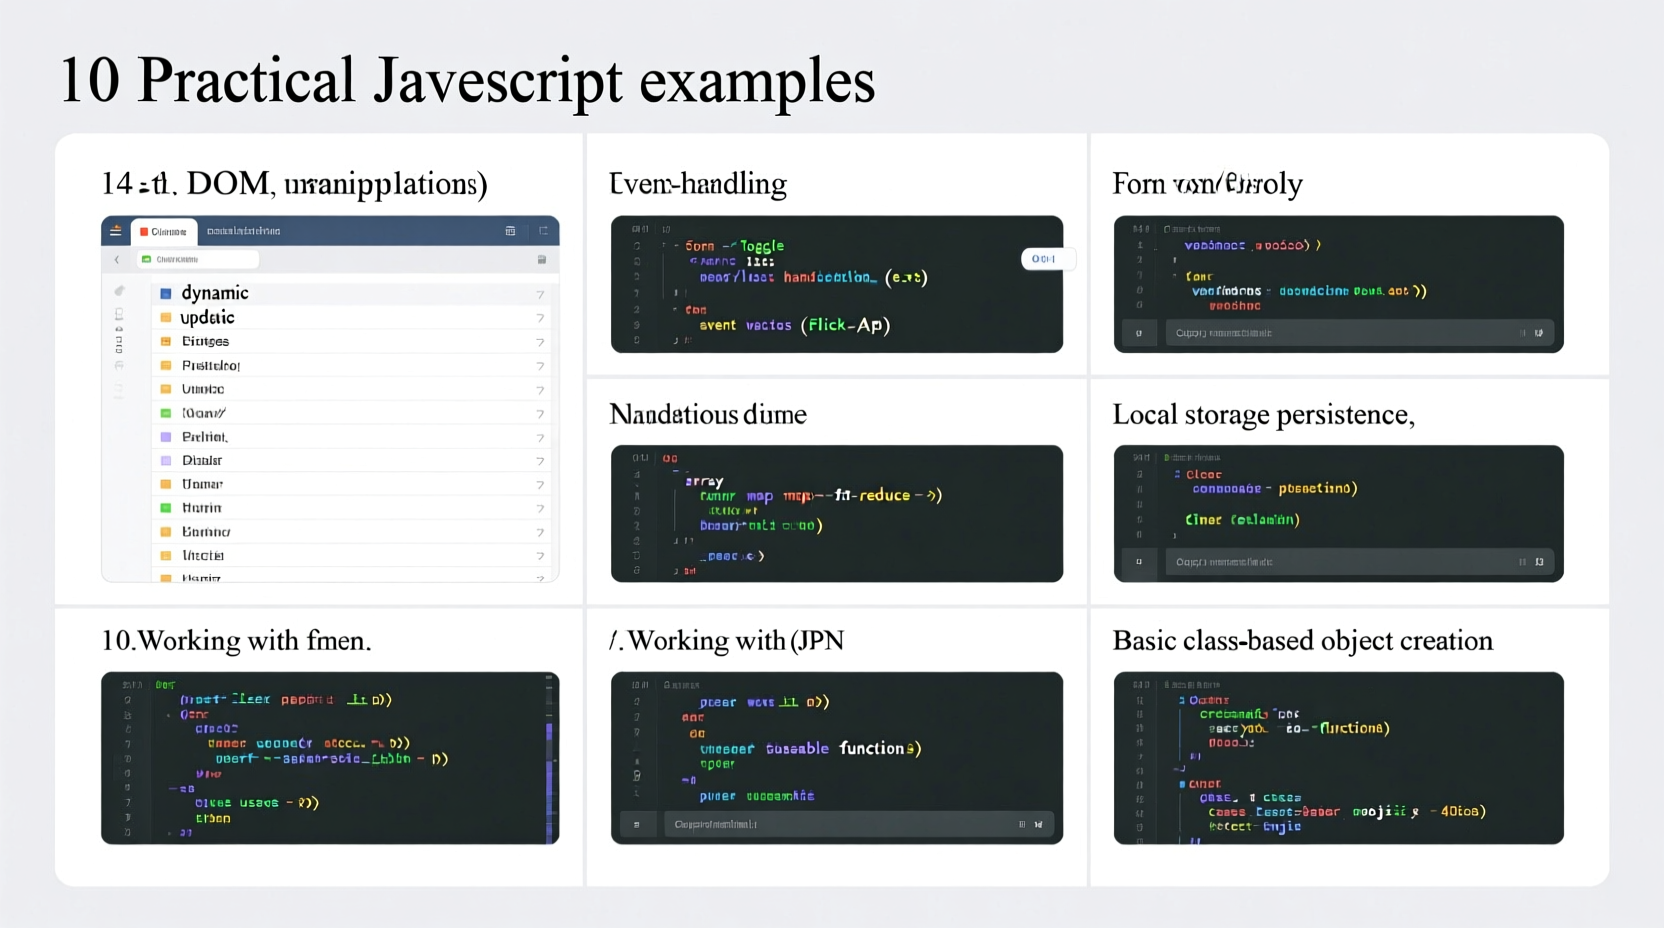Click the green icon inside the address bar
The image size is (1664, 928).
tap(146, 258)
